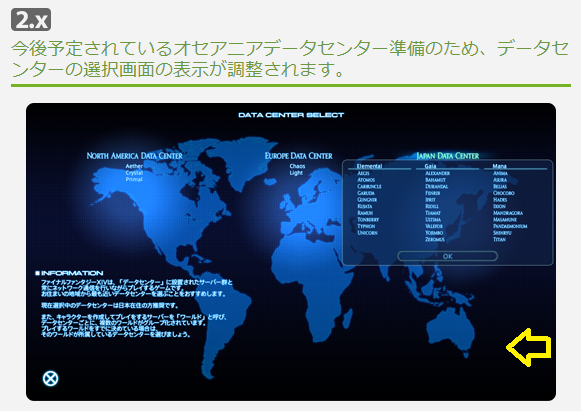The height and width of the screenshot is (411, 581).
Task: Click the Ramuh world name
Action: (365, 213)
